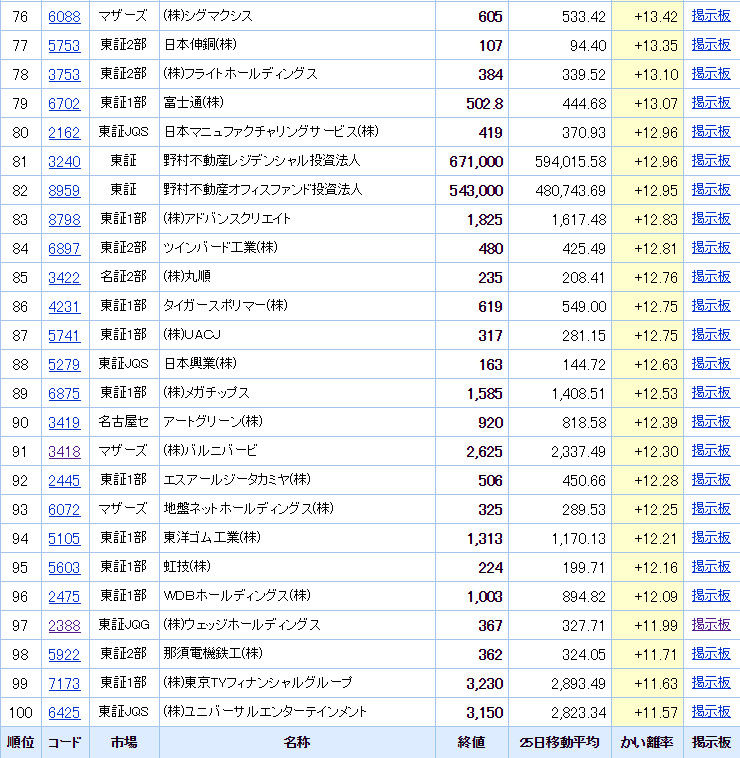
Task: Click the 市場 column header
Action: click(x=124, y=742)
